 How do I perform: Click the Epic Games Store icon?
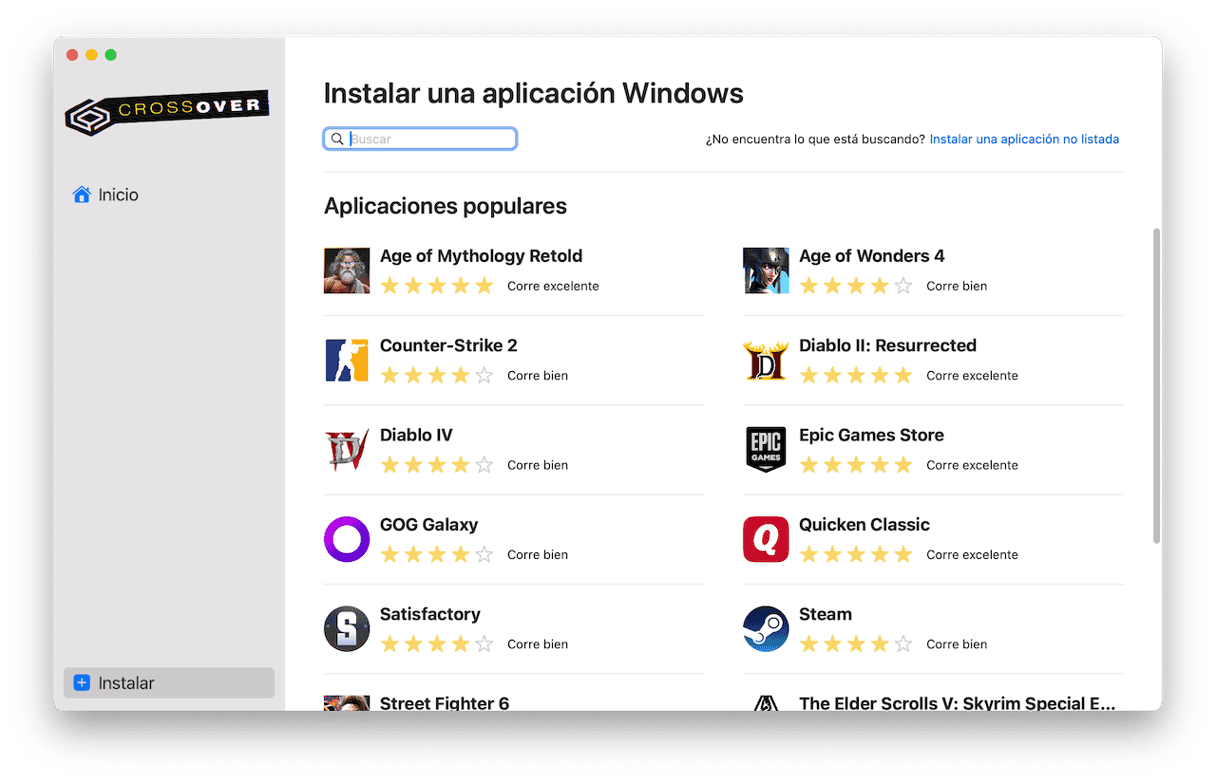[x=766, y=450]
